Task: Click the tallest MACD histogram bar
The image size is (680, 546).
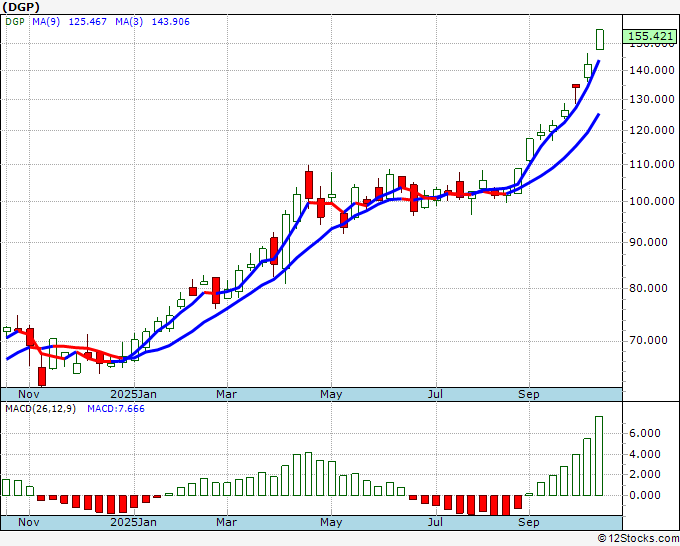Action: (599, 456)
